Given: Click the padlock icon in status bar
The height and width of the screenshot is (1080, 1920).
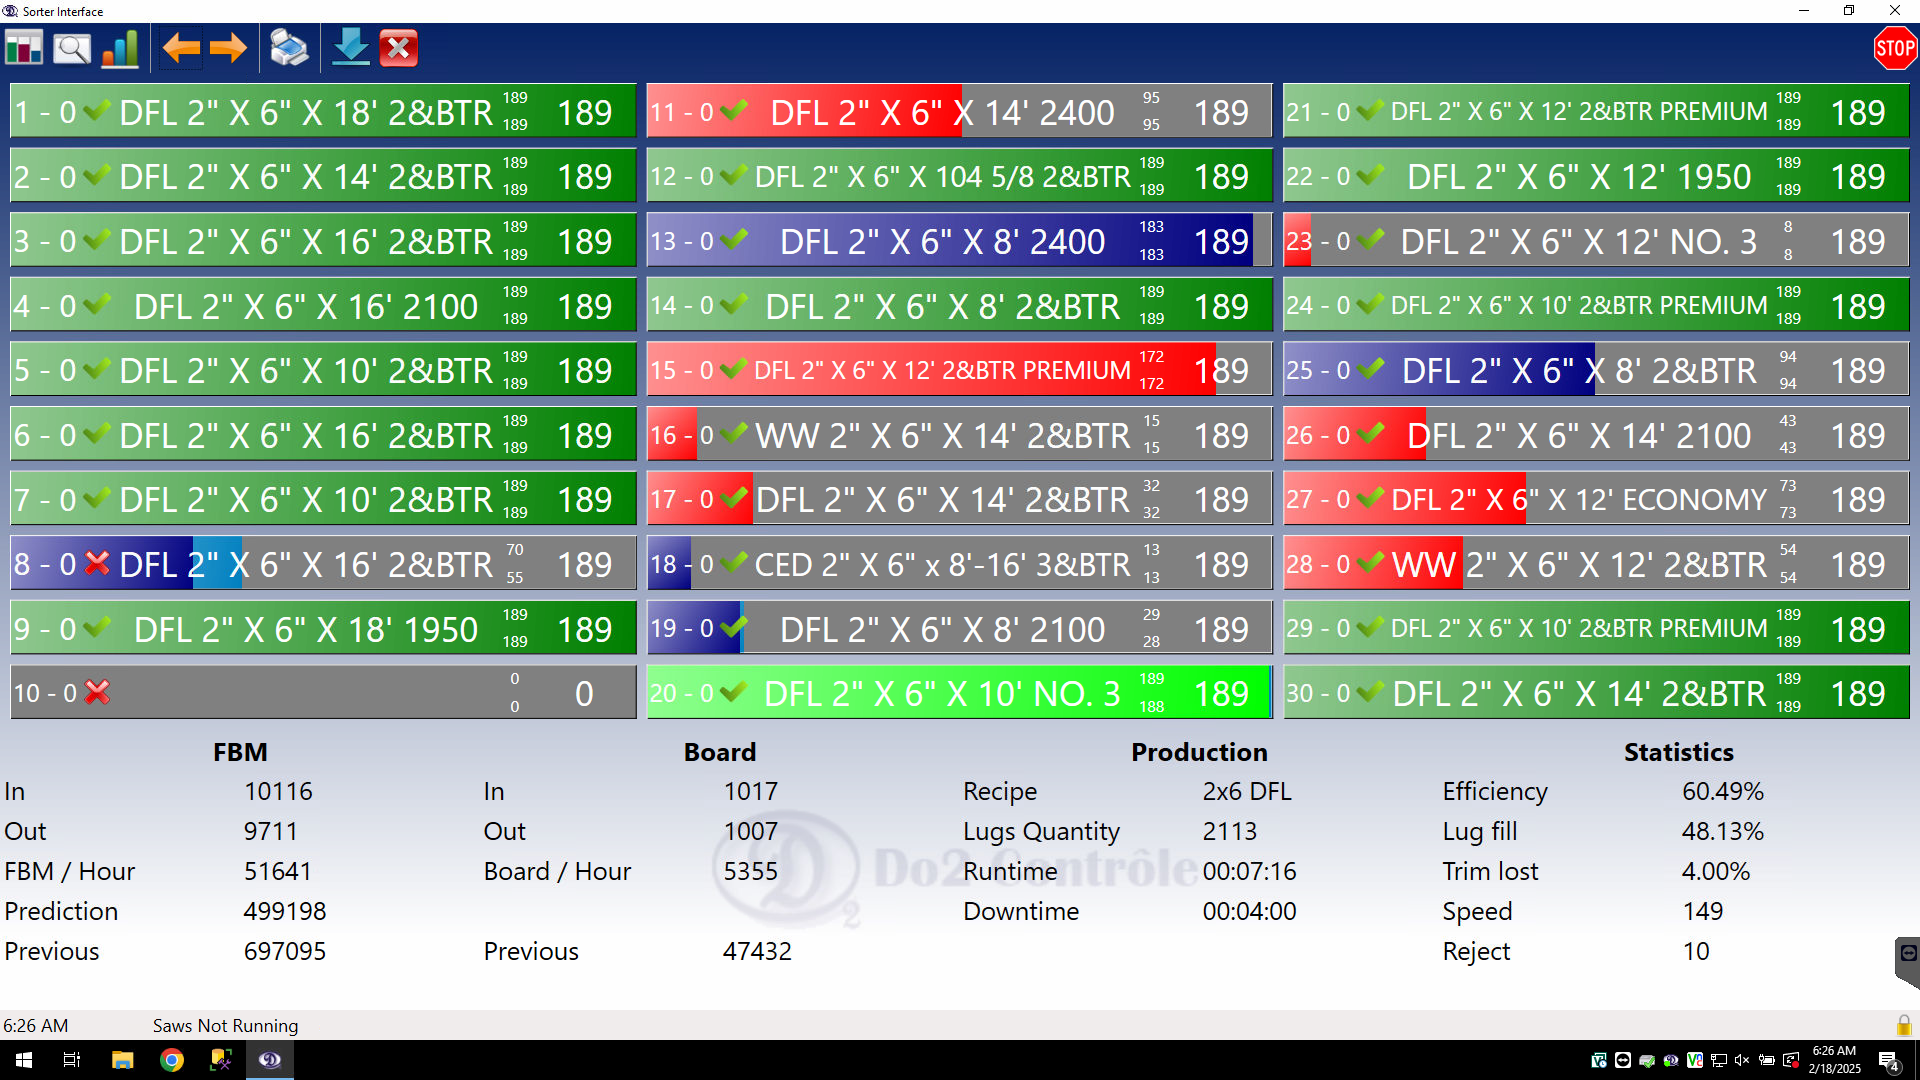Looking at the screenshot, I should click(x=1903, y=1025).
